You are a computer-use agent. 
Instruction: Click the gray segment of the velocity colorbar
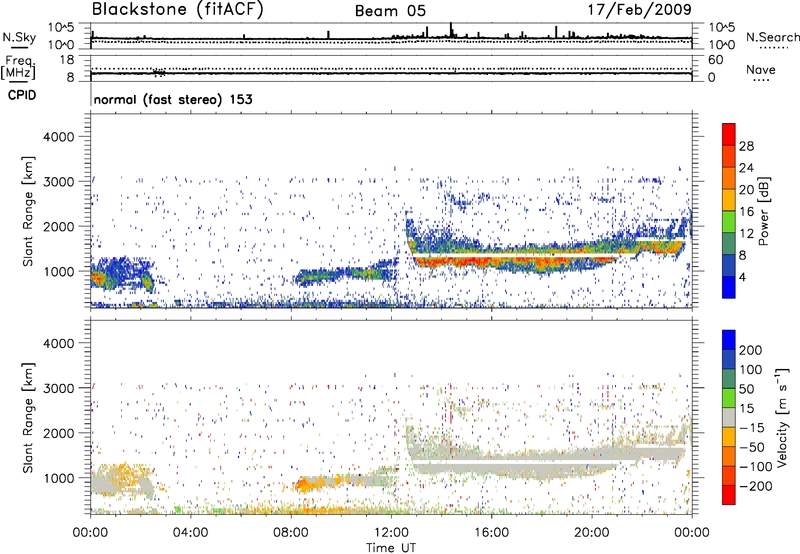729,417
